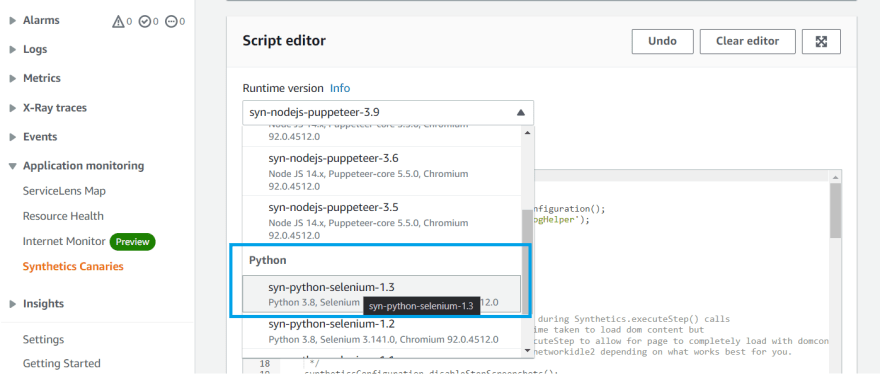
Task: Select syn-nodejs-puppeteer-3.6 runtime option
Action: coord(382,171)
